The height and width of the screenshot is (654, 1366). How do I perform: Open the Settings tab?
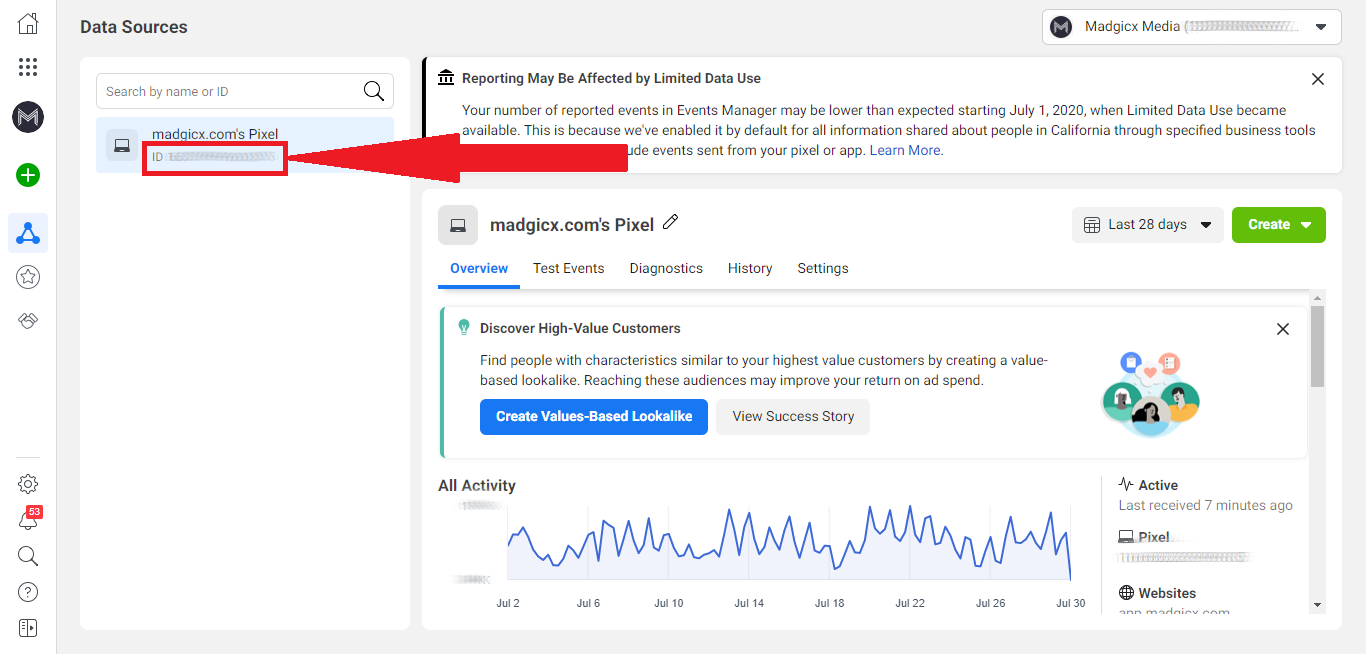point(823,268)
